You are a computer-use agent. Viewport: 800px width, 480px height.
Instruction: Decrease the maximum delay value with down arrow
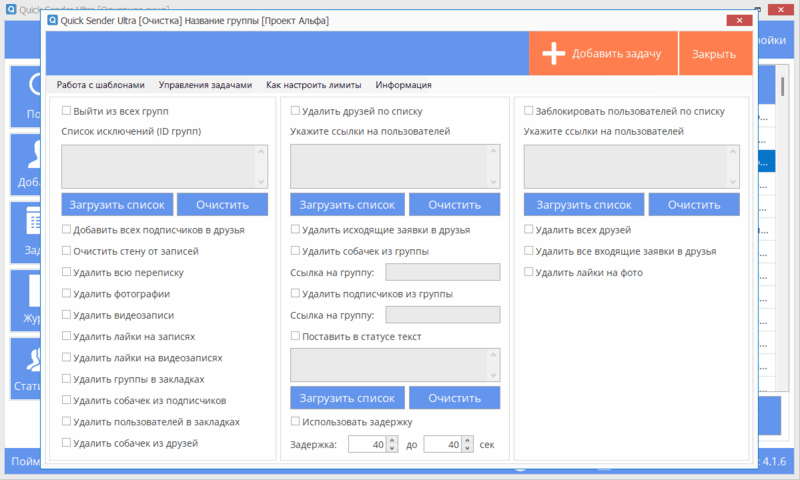point(467,448)
